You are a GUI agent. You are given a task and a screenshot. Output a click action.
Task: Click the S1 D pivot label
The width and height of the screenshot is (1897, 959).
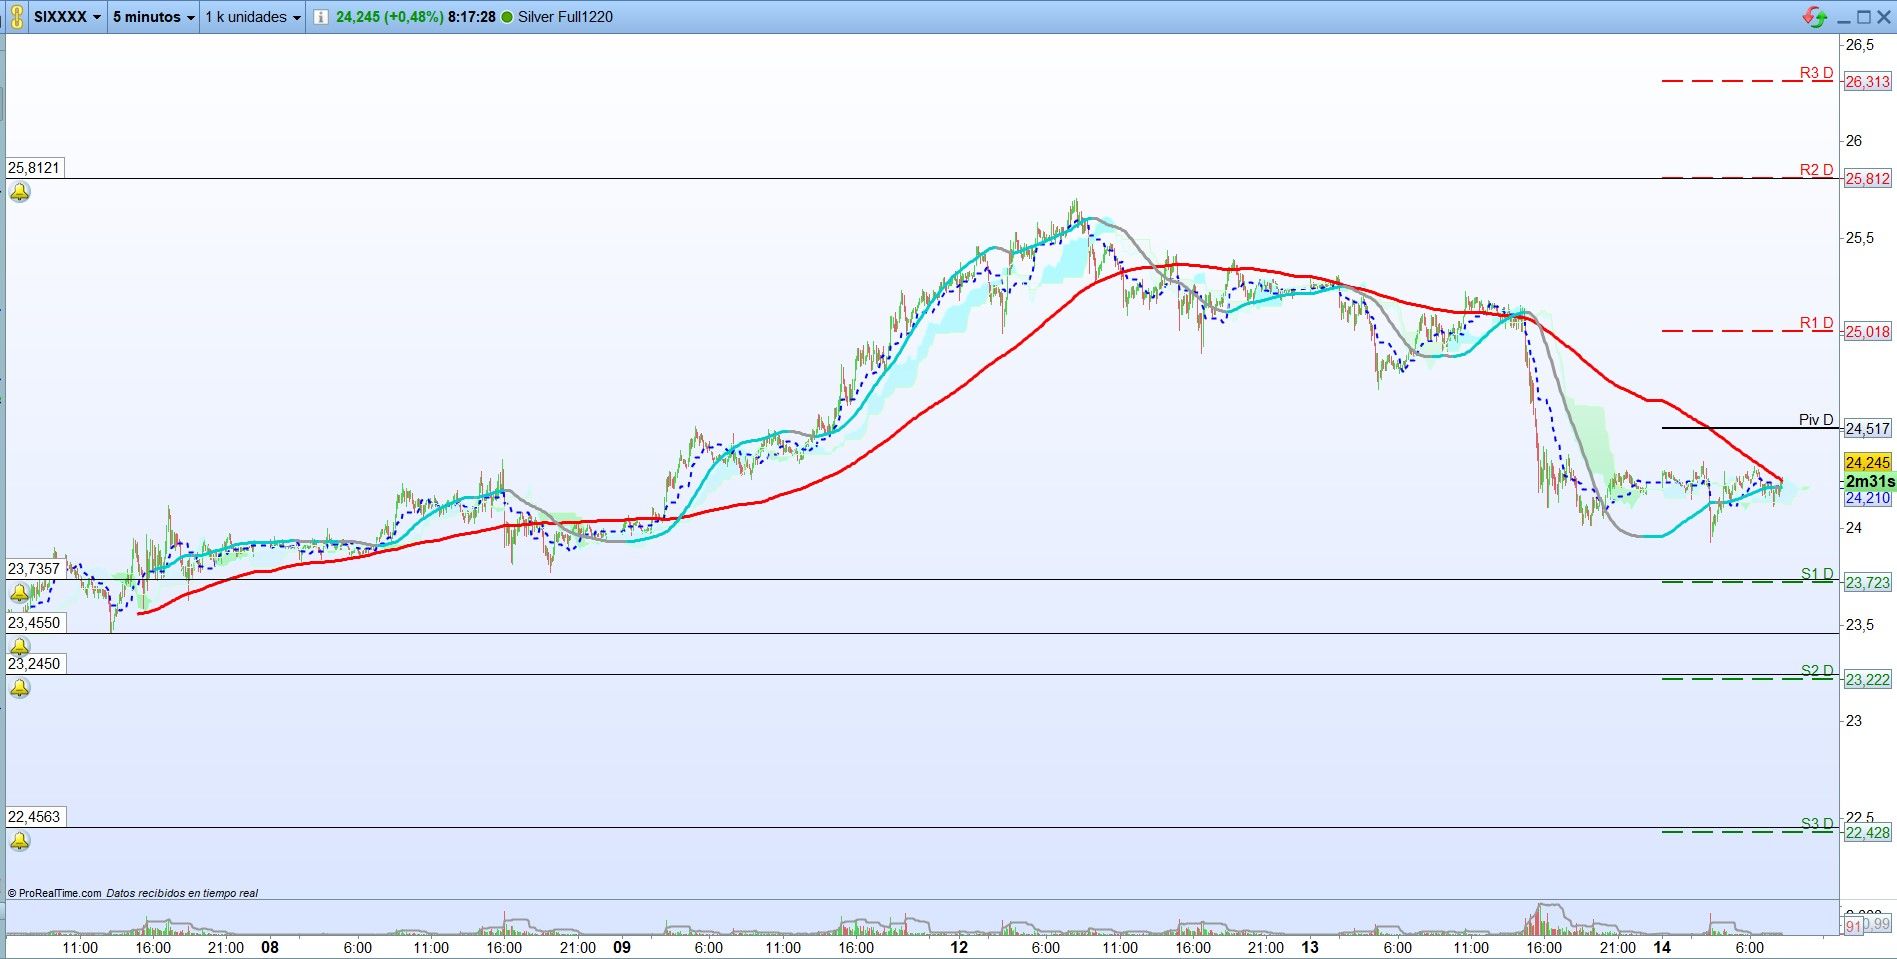1817,574
